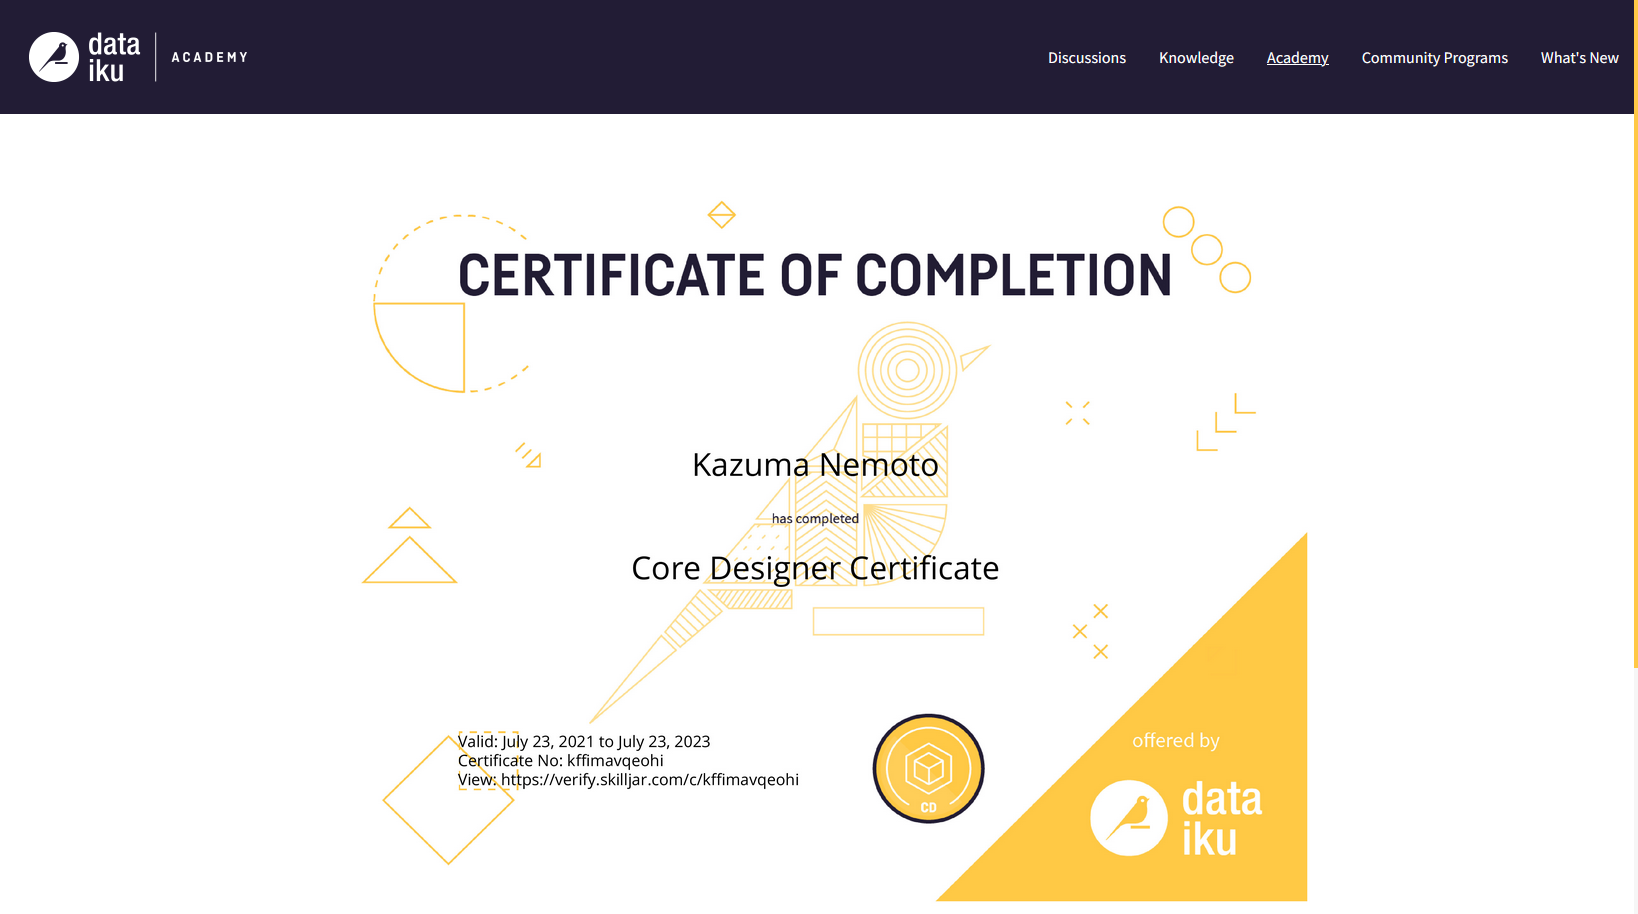
Task: Open the Discussions menu item
Action: point(1086,57)
